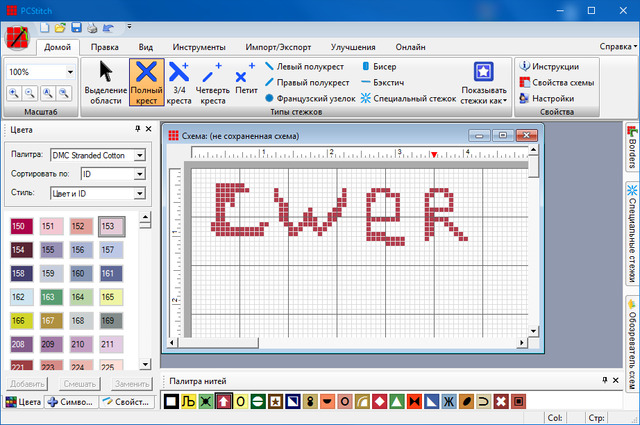This screenshot has width=640, height=425.
Task: Click the Свойства схемы button
Action: pos(556,83)
